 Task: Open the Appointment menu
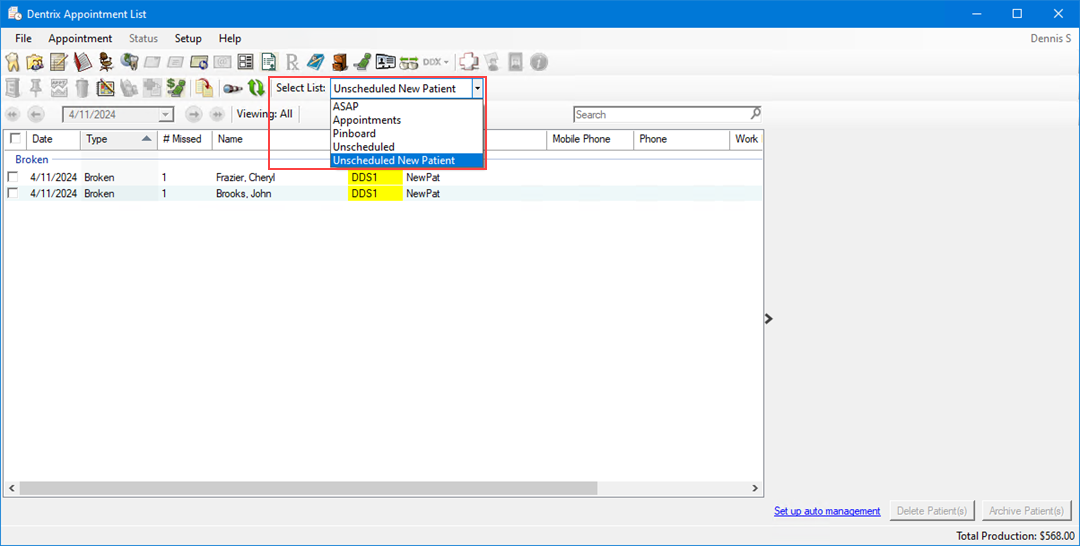[80, 38]
